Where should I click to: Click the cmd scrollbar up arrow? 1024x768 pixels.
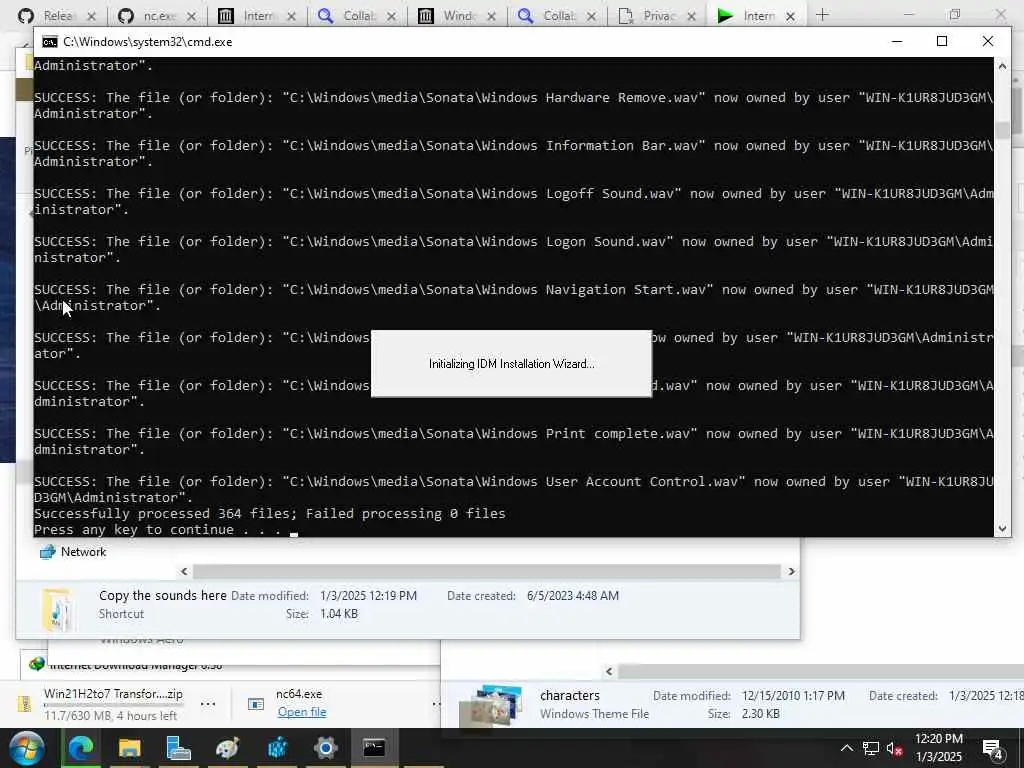(1002, 66)
